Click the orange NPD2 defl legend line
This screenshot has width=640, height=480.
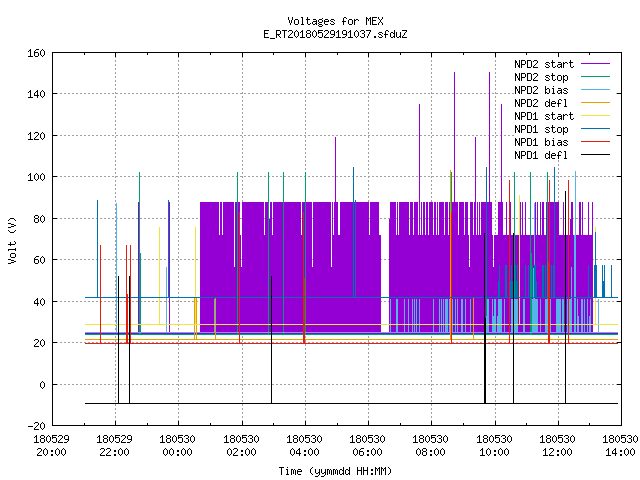point(595,102)
